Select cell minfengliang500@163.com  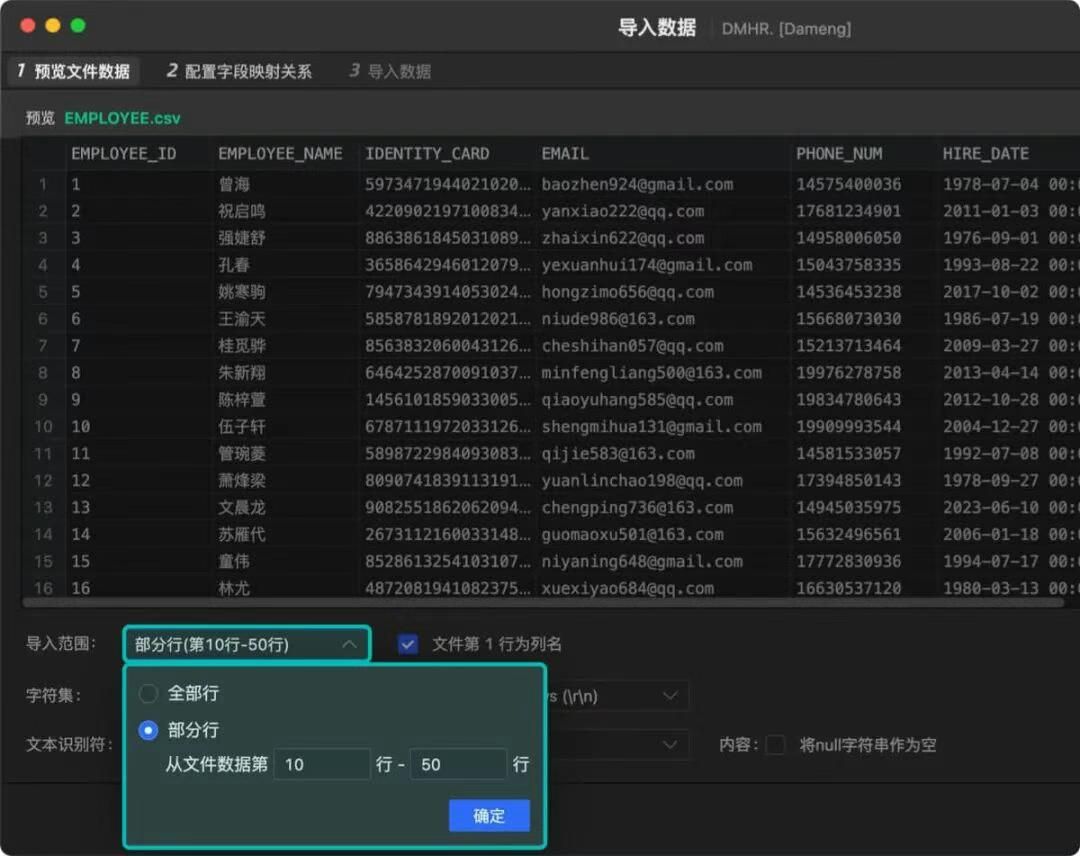point(652,373)
